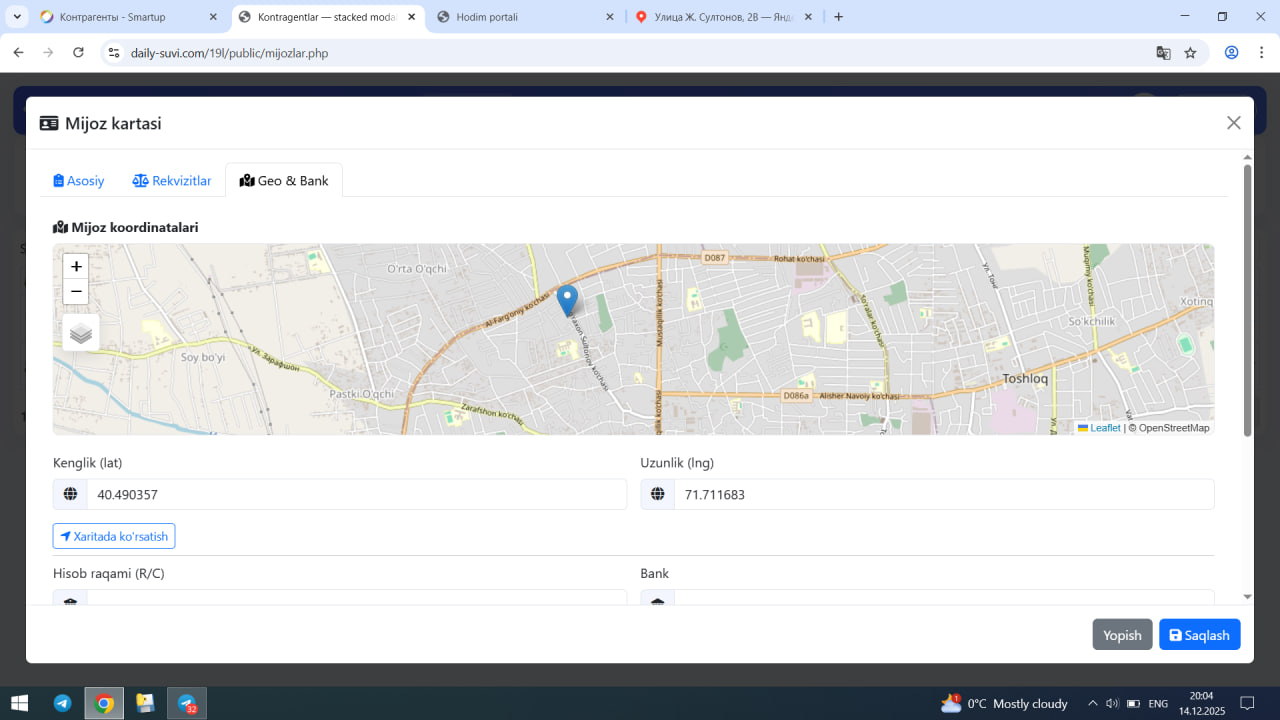Image resolution: width=1280 pixels, height=720 pixels.
Task: Bookmark this page with the star icon
Action: (1190, 53)
